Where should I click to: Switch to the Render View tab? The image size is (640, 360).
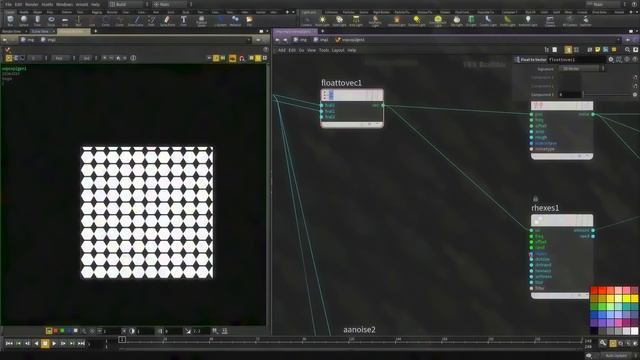pos(12,31)
